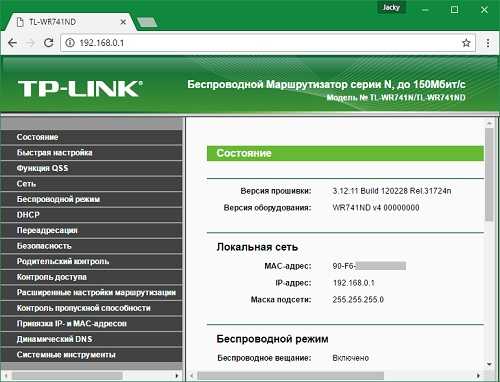Screen dimensions: 500x382
Task: Open Системные инструменты menu
Action: coord(91,355)
